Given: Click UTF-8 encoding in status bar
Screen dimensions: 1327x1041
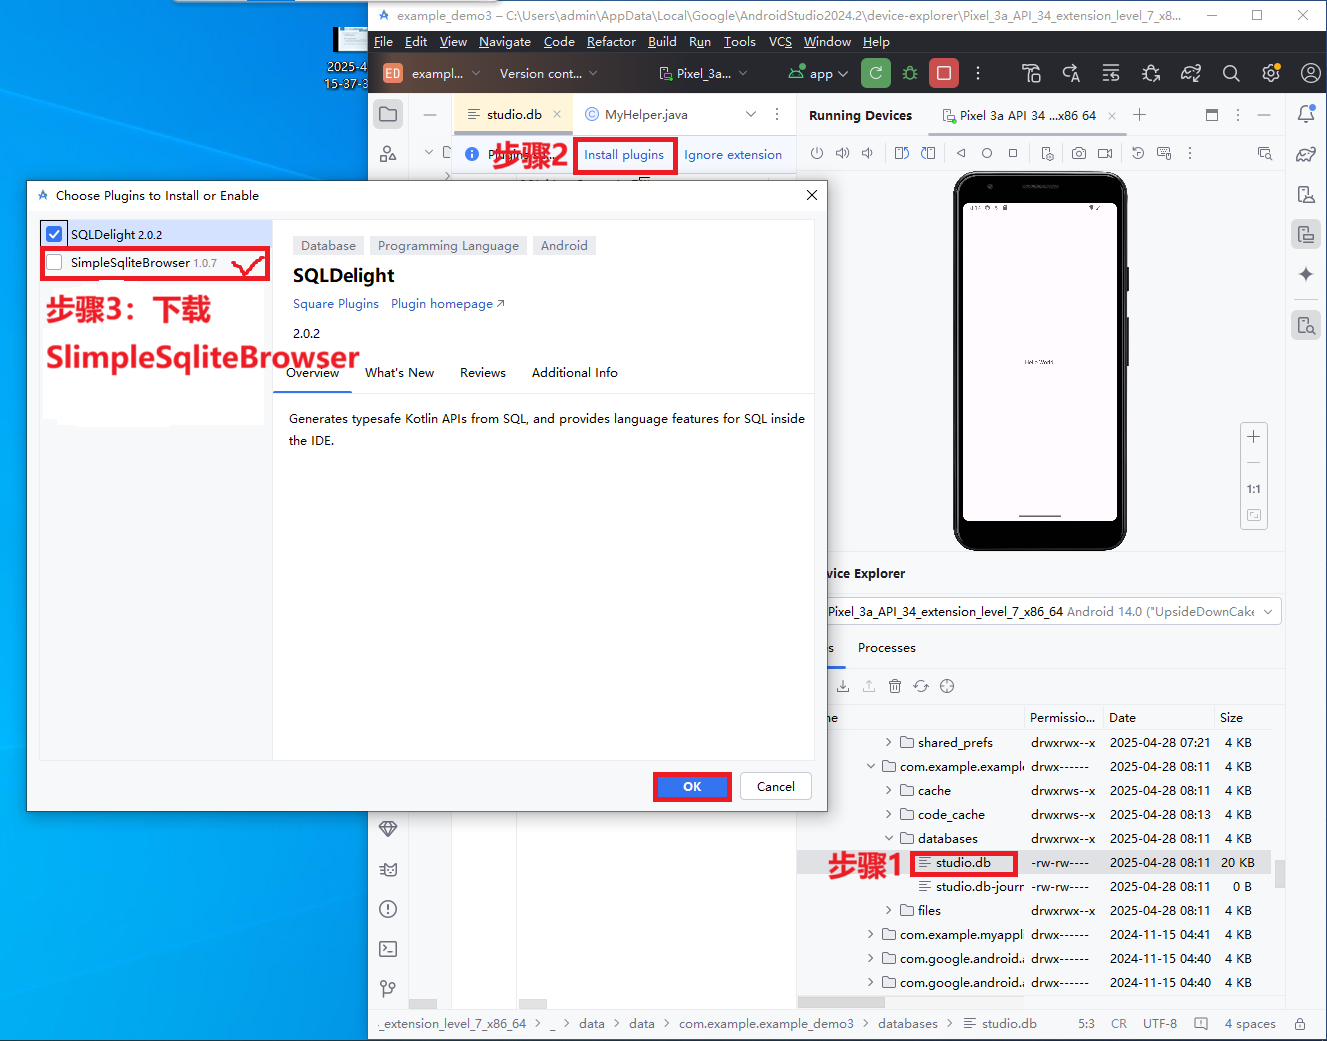Looking at the screenshot, I should click(x=1160, y=1023).
